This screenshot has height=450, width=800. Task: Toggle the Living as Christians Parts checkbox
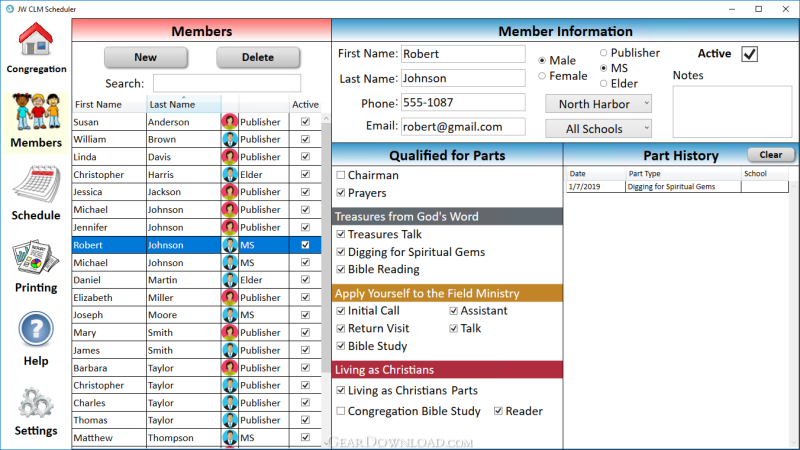pos(341,390)
